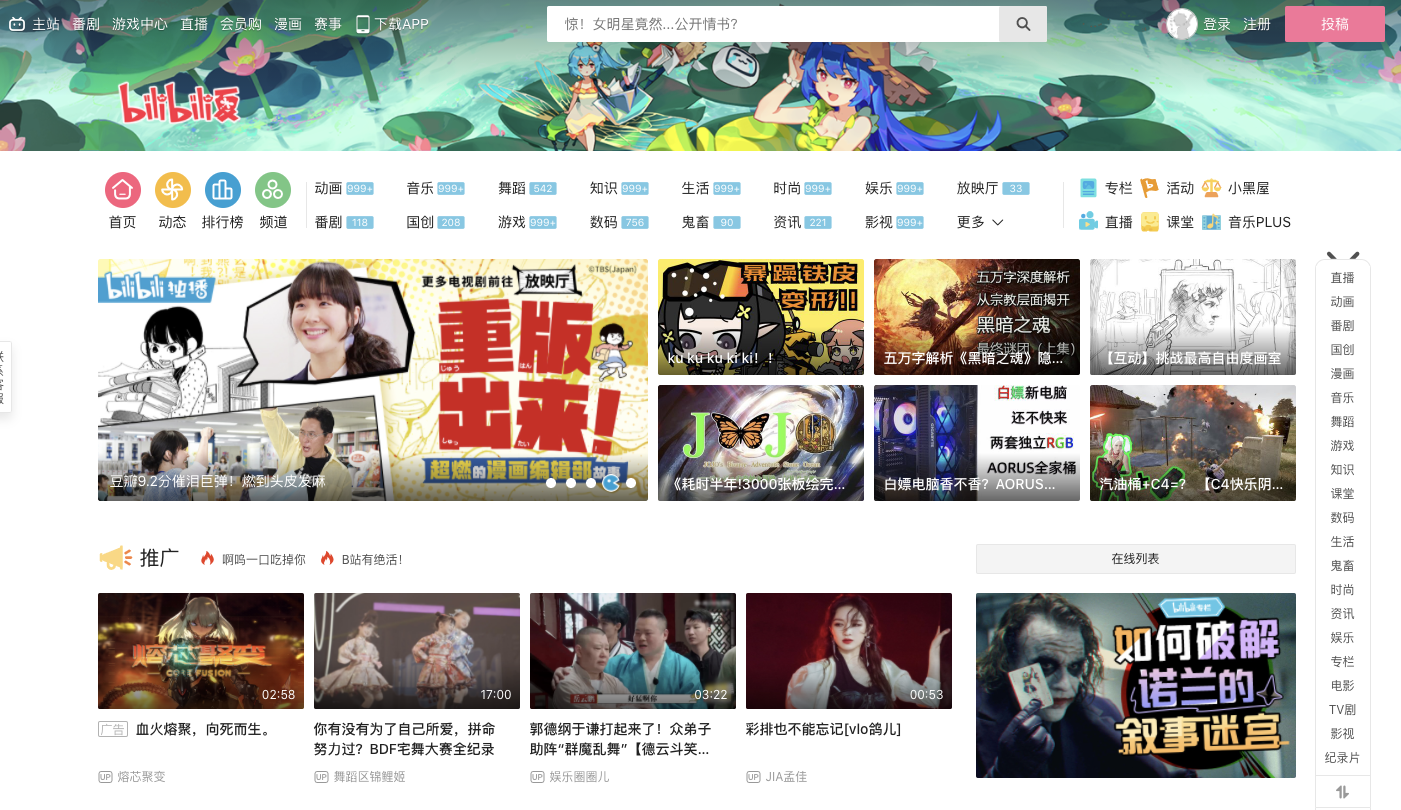This screenshot has width=1401, height=810.
Task: Open 游戏中心 in top navigation
Action: click(x=140, y=24)
